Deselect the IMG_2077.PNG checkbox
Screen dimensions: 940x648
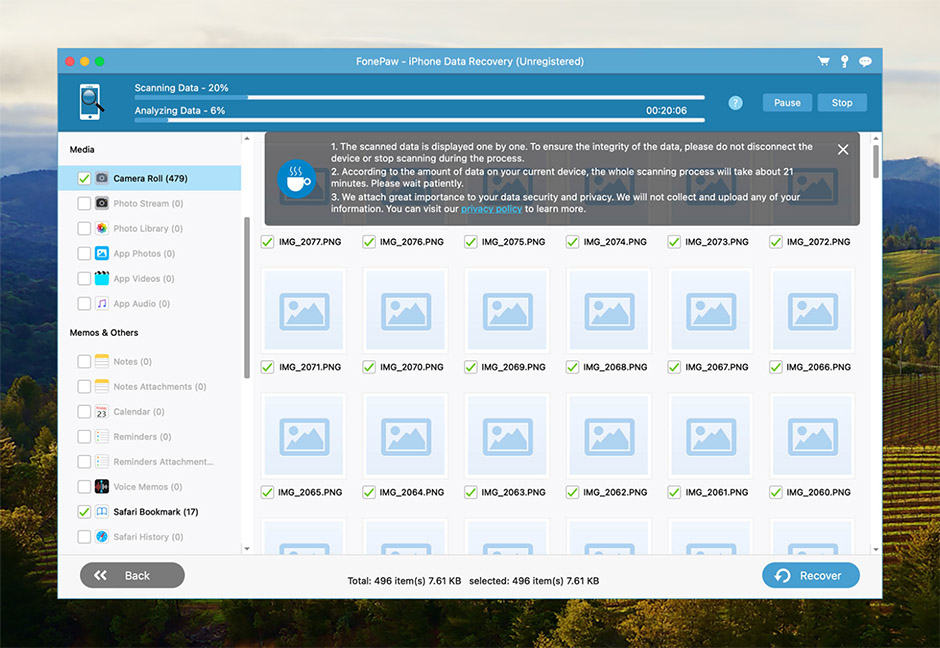[x=267, y=242]
